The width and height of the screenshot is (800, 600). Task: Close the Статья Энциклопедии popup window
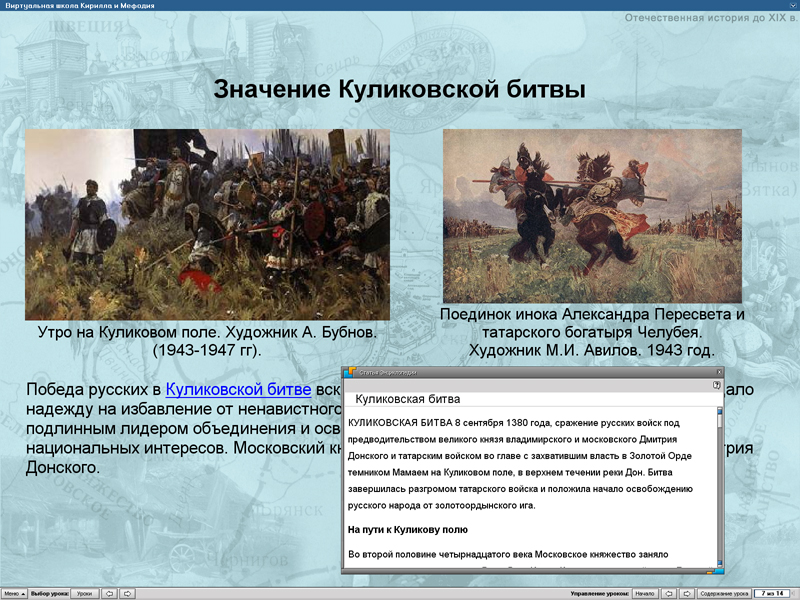(719, 372)
